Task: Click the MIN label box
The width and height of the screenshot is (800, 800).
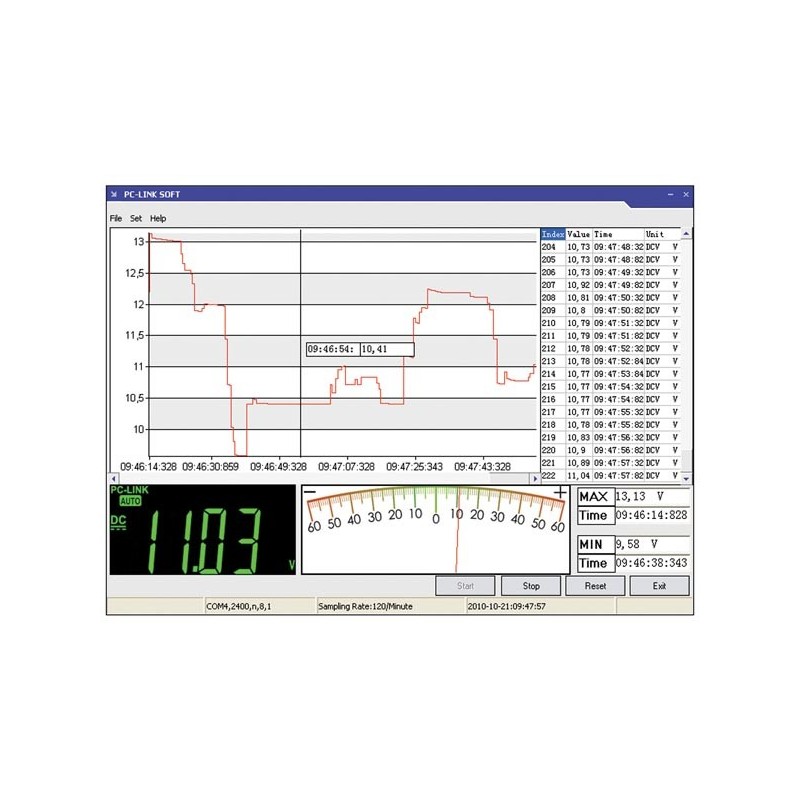Action: [595, 545]
